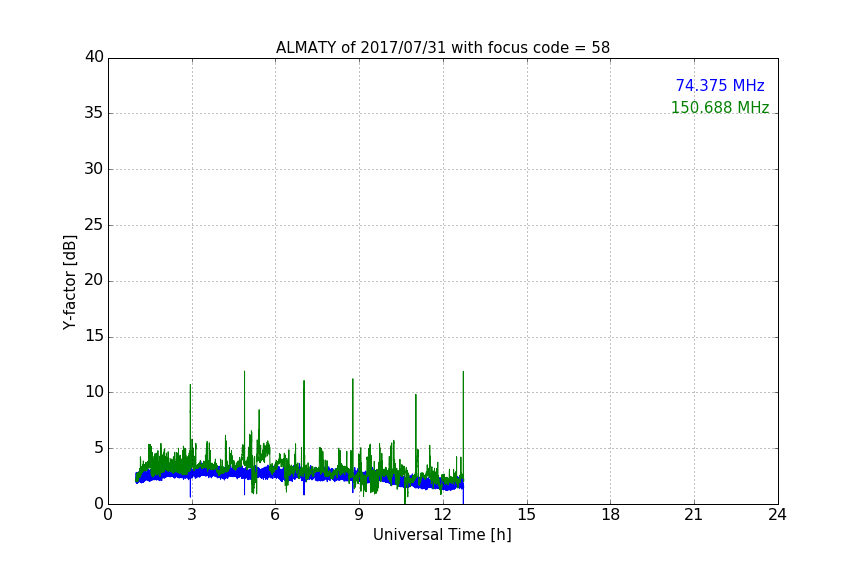Click the plot title 'ALMATY of 2017/07/31 with focus code = 58'
The width and height of the screenshot is (864, 576).
(x=442, y=48)
